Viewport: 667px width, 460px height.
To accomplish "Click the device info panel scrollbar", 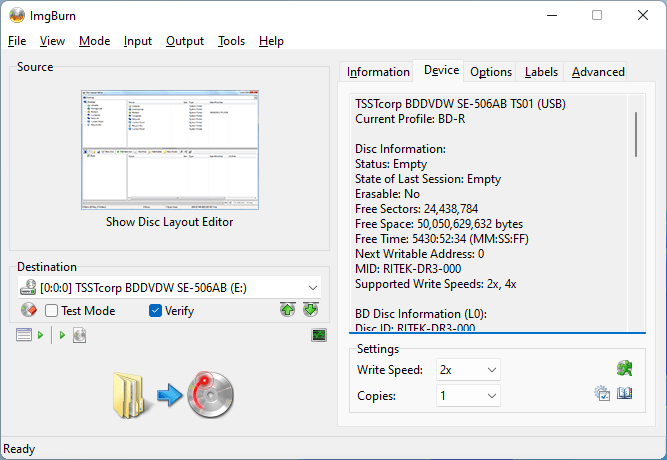I will click(x=636, y=134).
